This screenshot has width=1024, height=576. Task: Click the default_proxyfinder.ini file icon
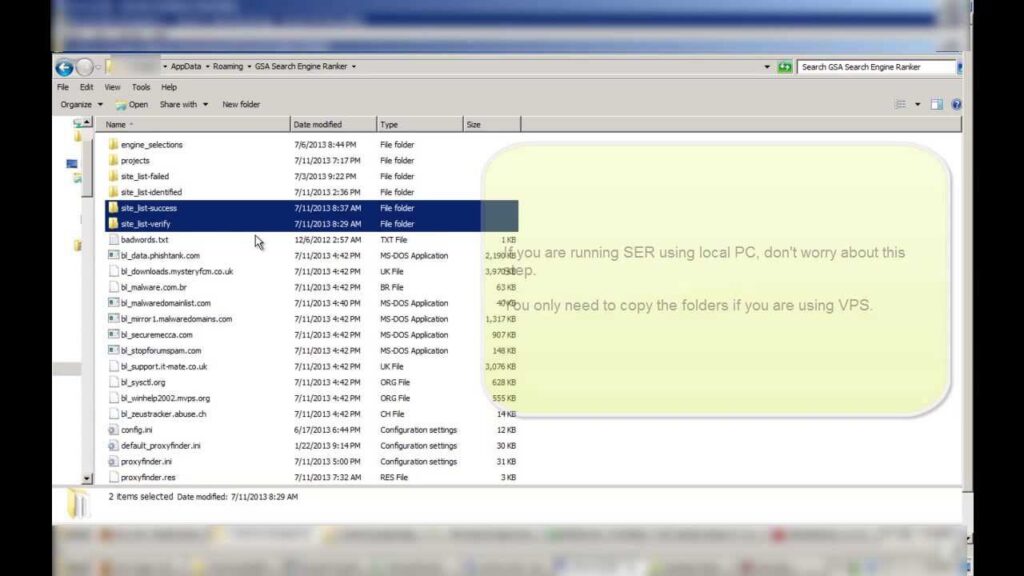113,445
